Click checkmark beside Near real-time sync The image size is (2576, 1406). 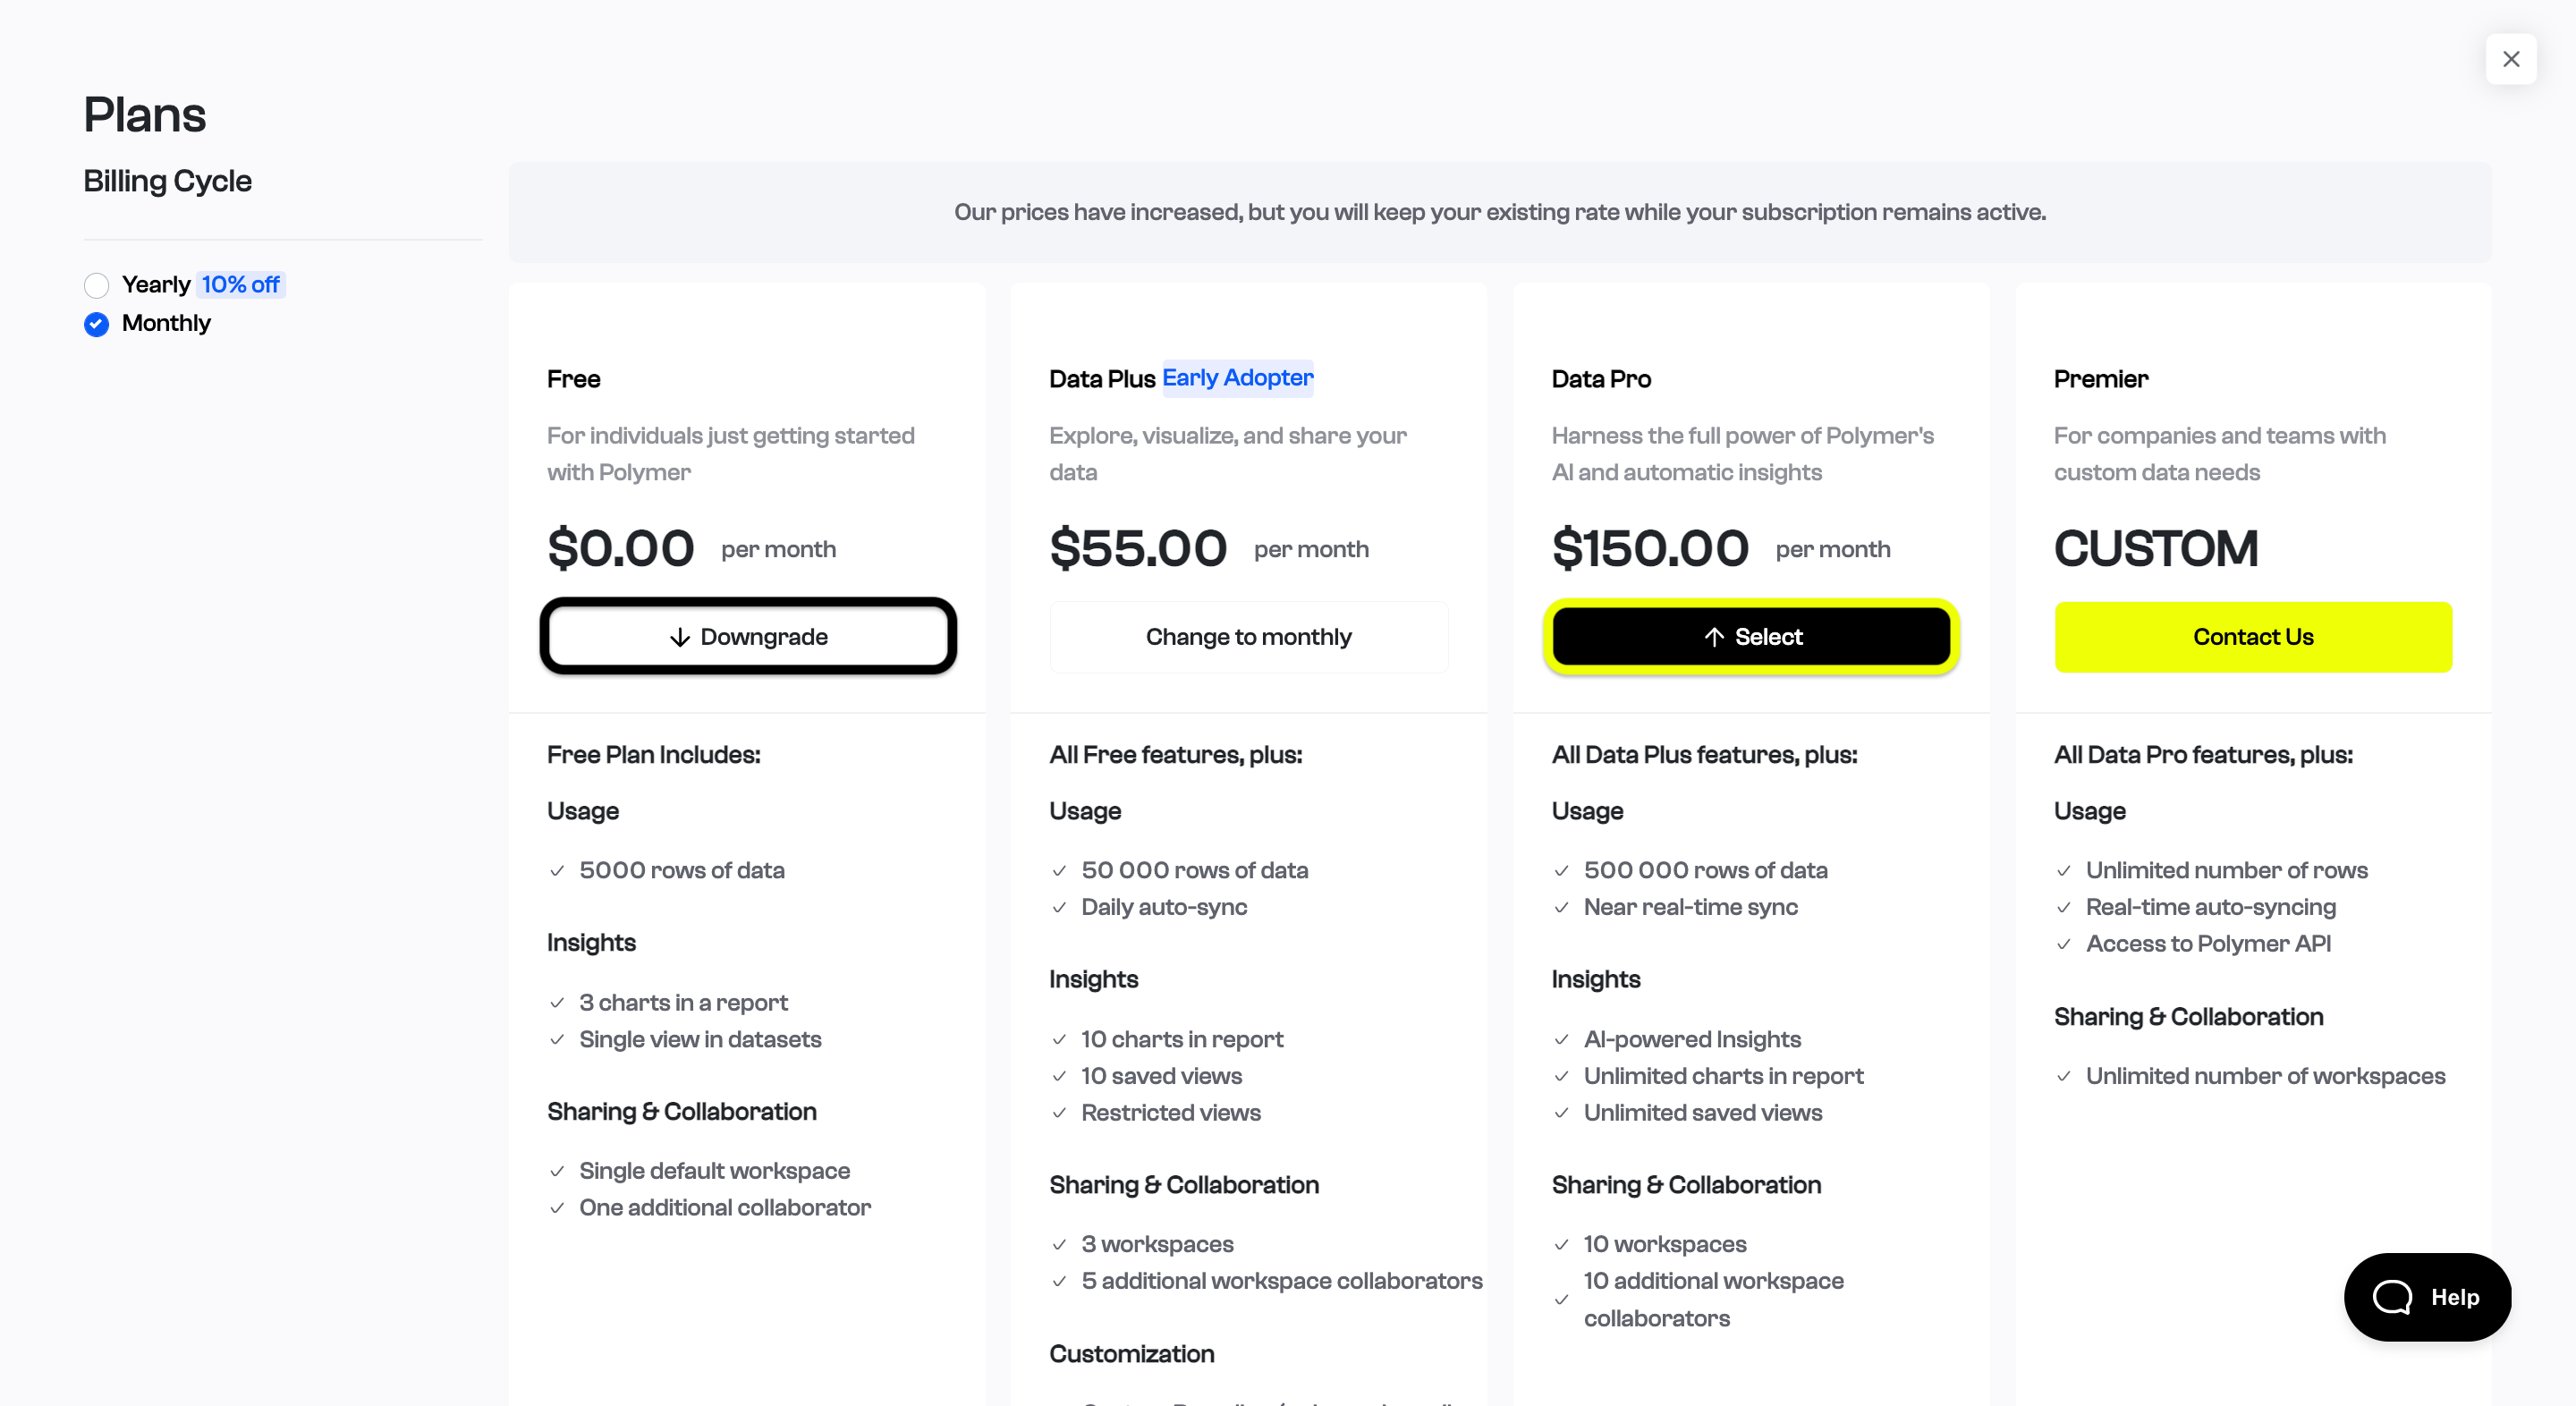coord(1561,908)
